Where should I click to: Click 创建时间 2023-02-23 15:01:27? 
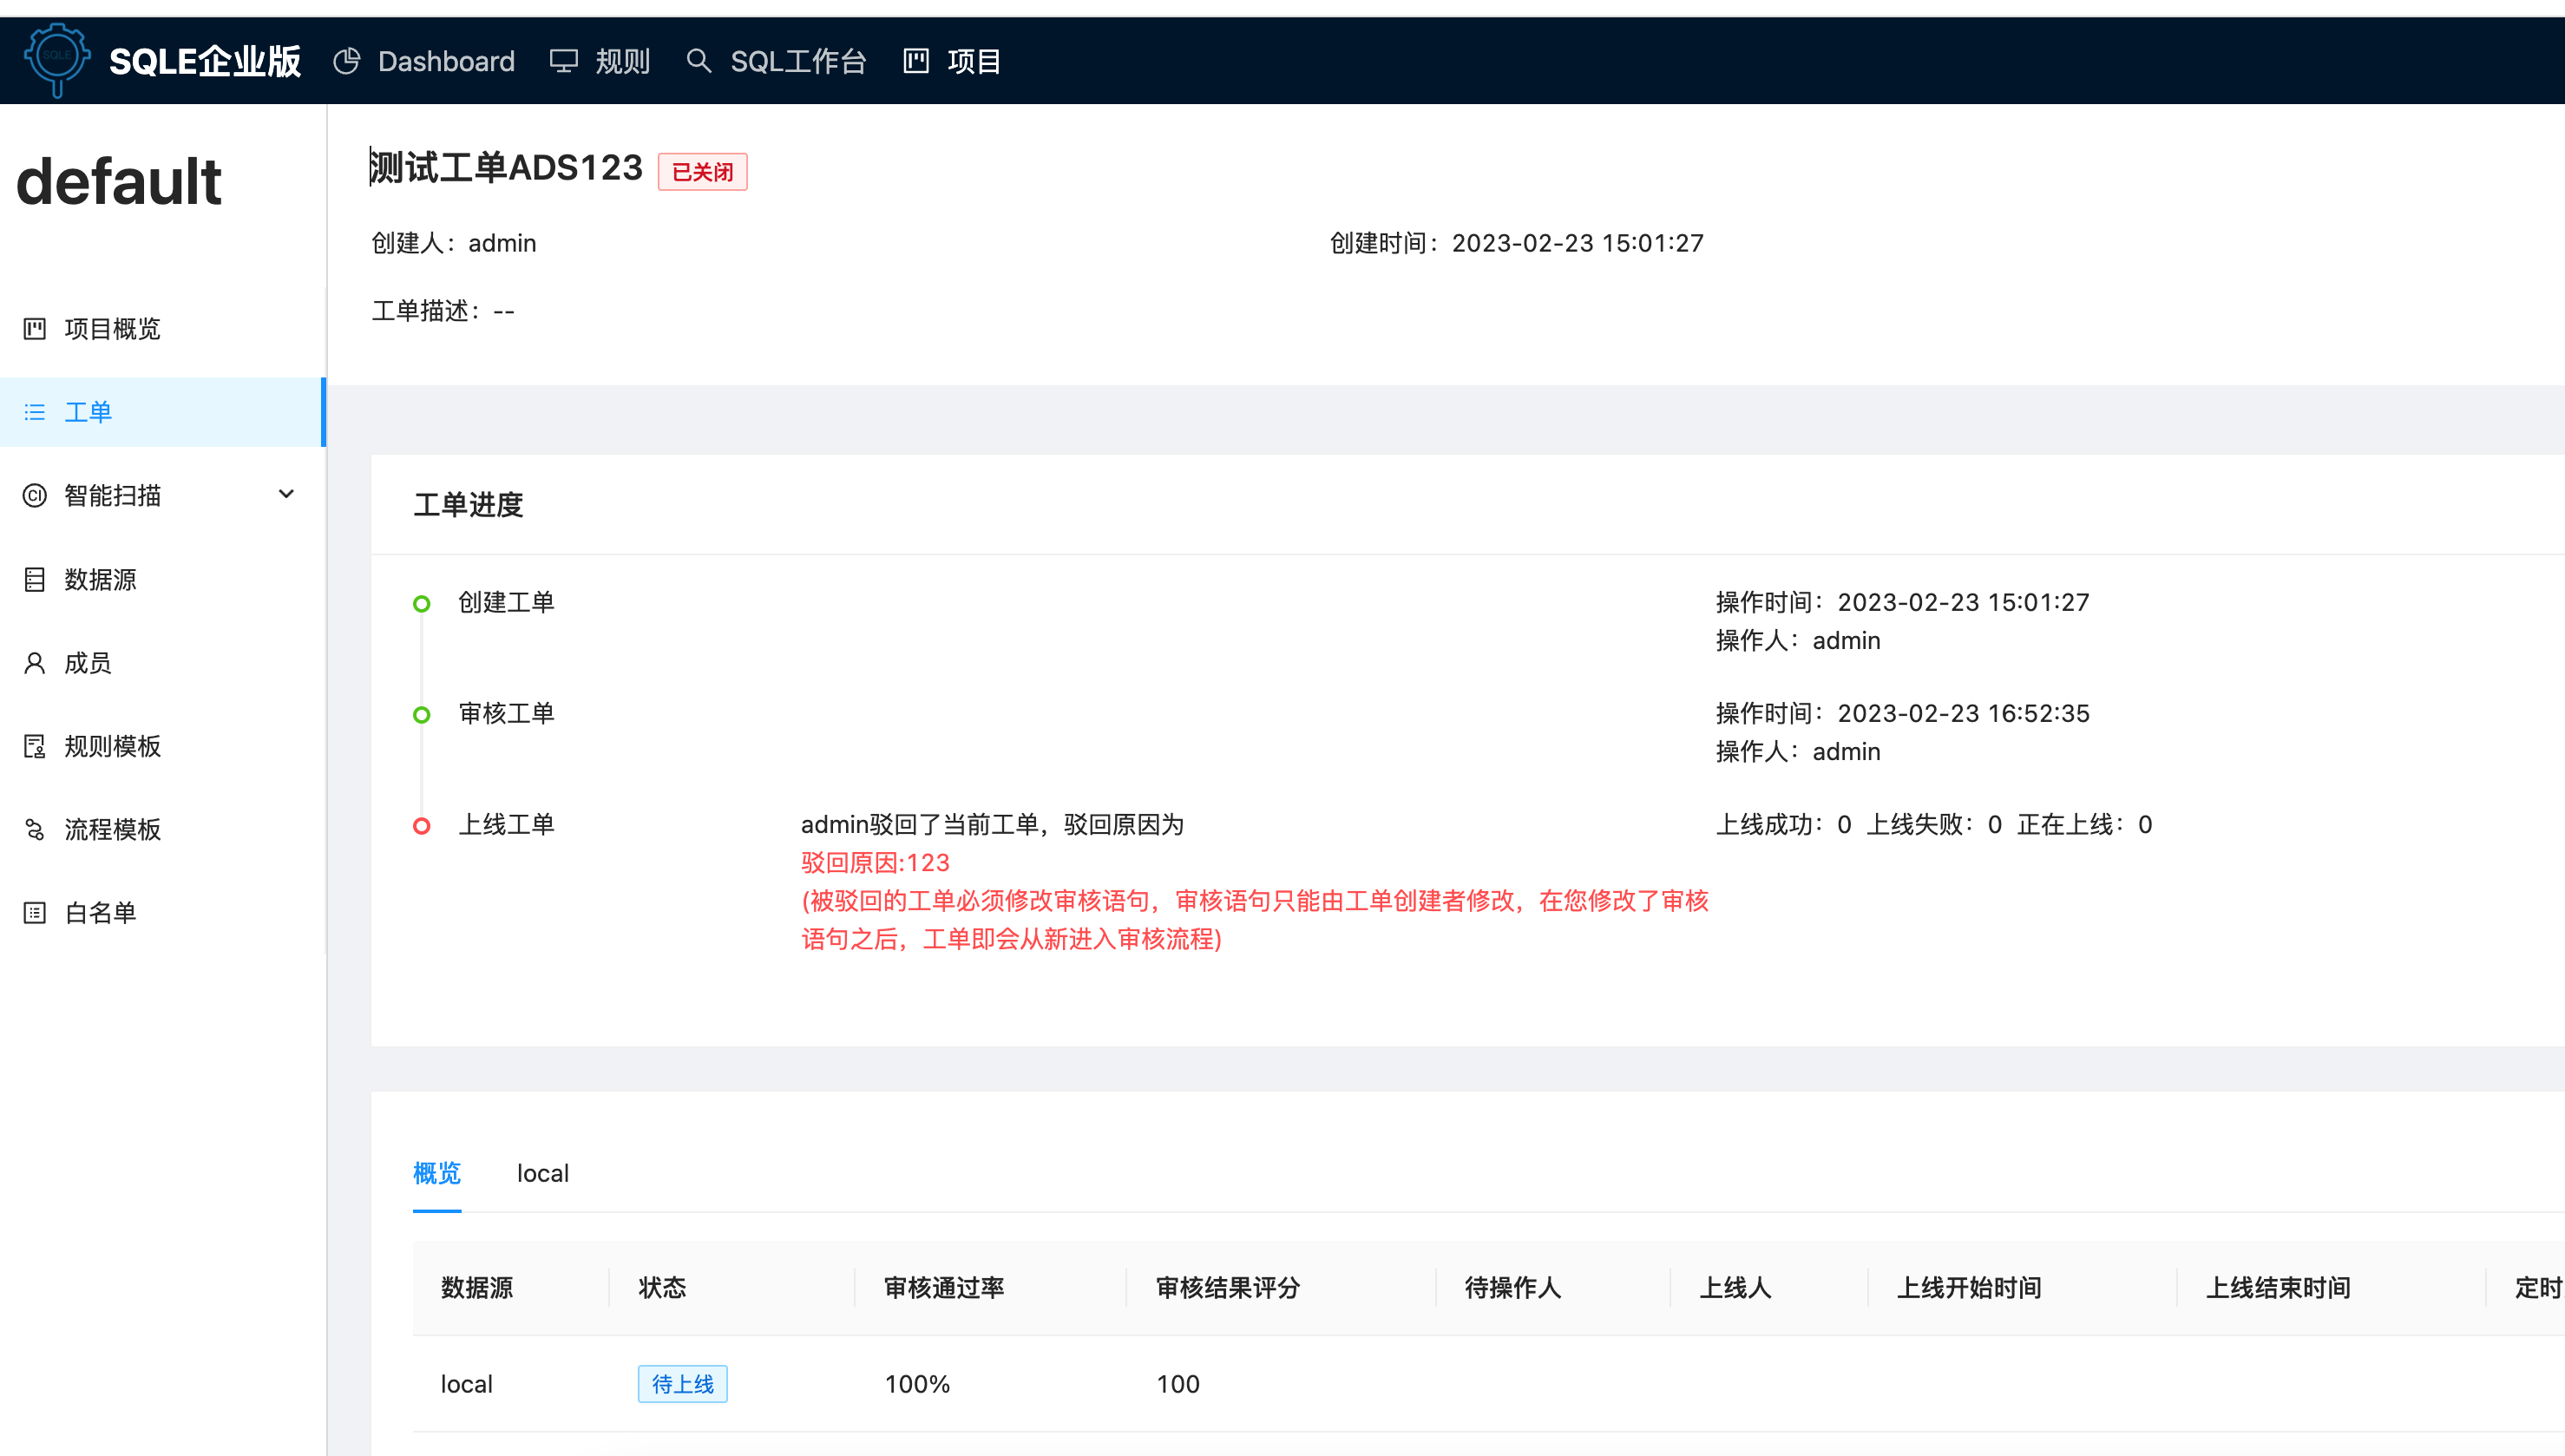(1516, 243)
